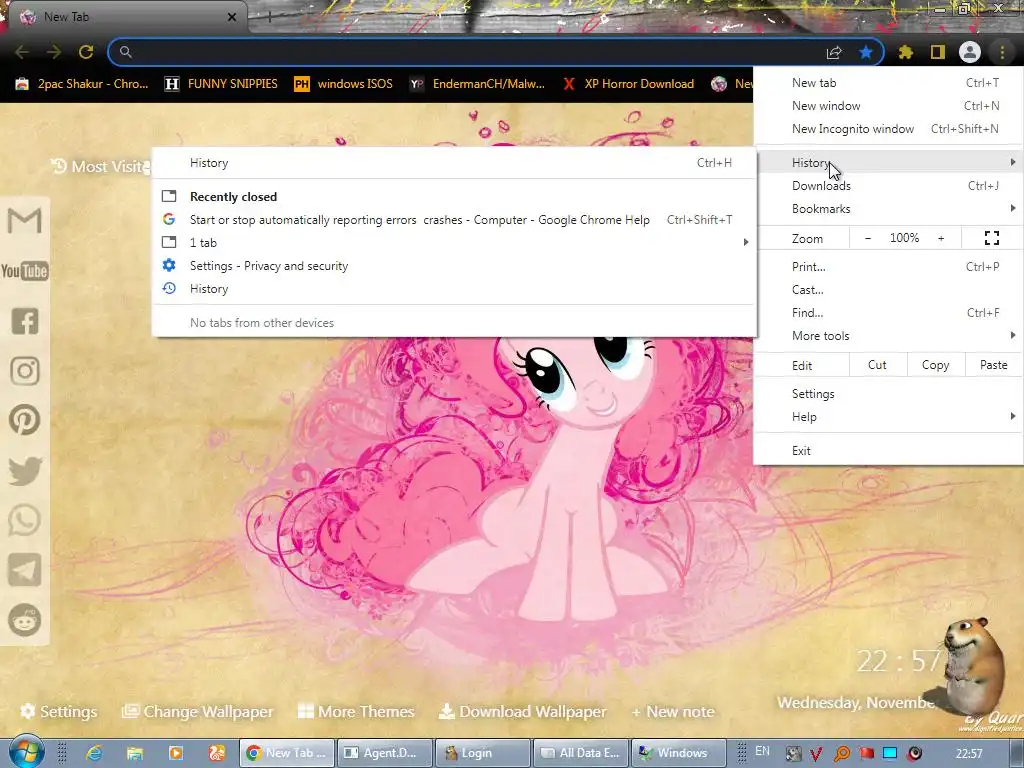Open the media player taskbar icon

point(176,753)
